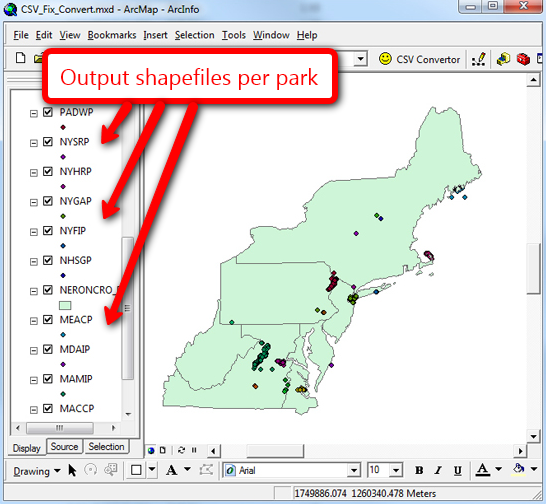This screenshot has width=546, height=504.
Task: Open the Selection menu
Action: pos(194,35)
